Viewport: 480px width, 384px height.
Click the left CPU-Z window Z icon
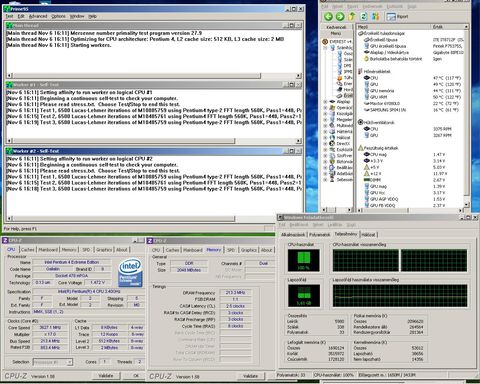point(5,241)
